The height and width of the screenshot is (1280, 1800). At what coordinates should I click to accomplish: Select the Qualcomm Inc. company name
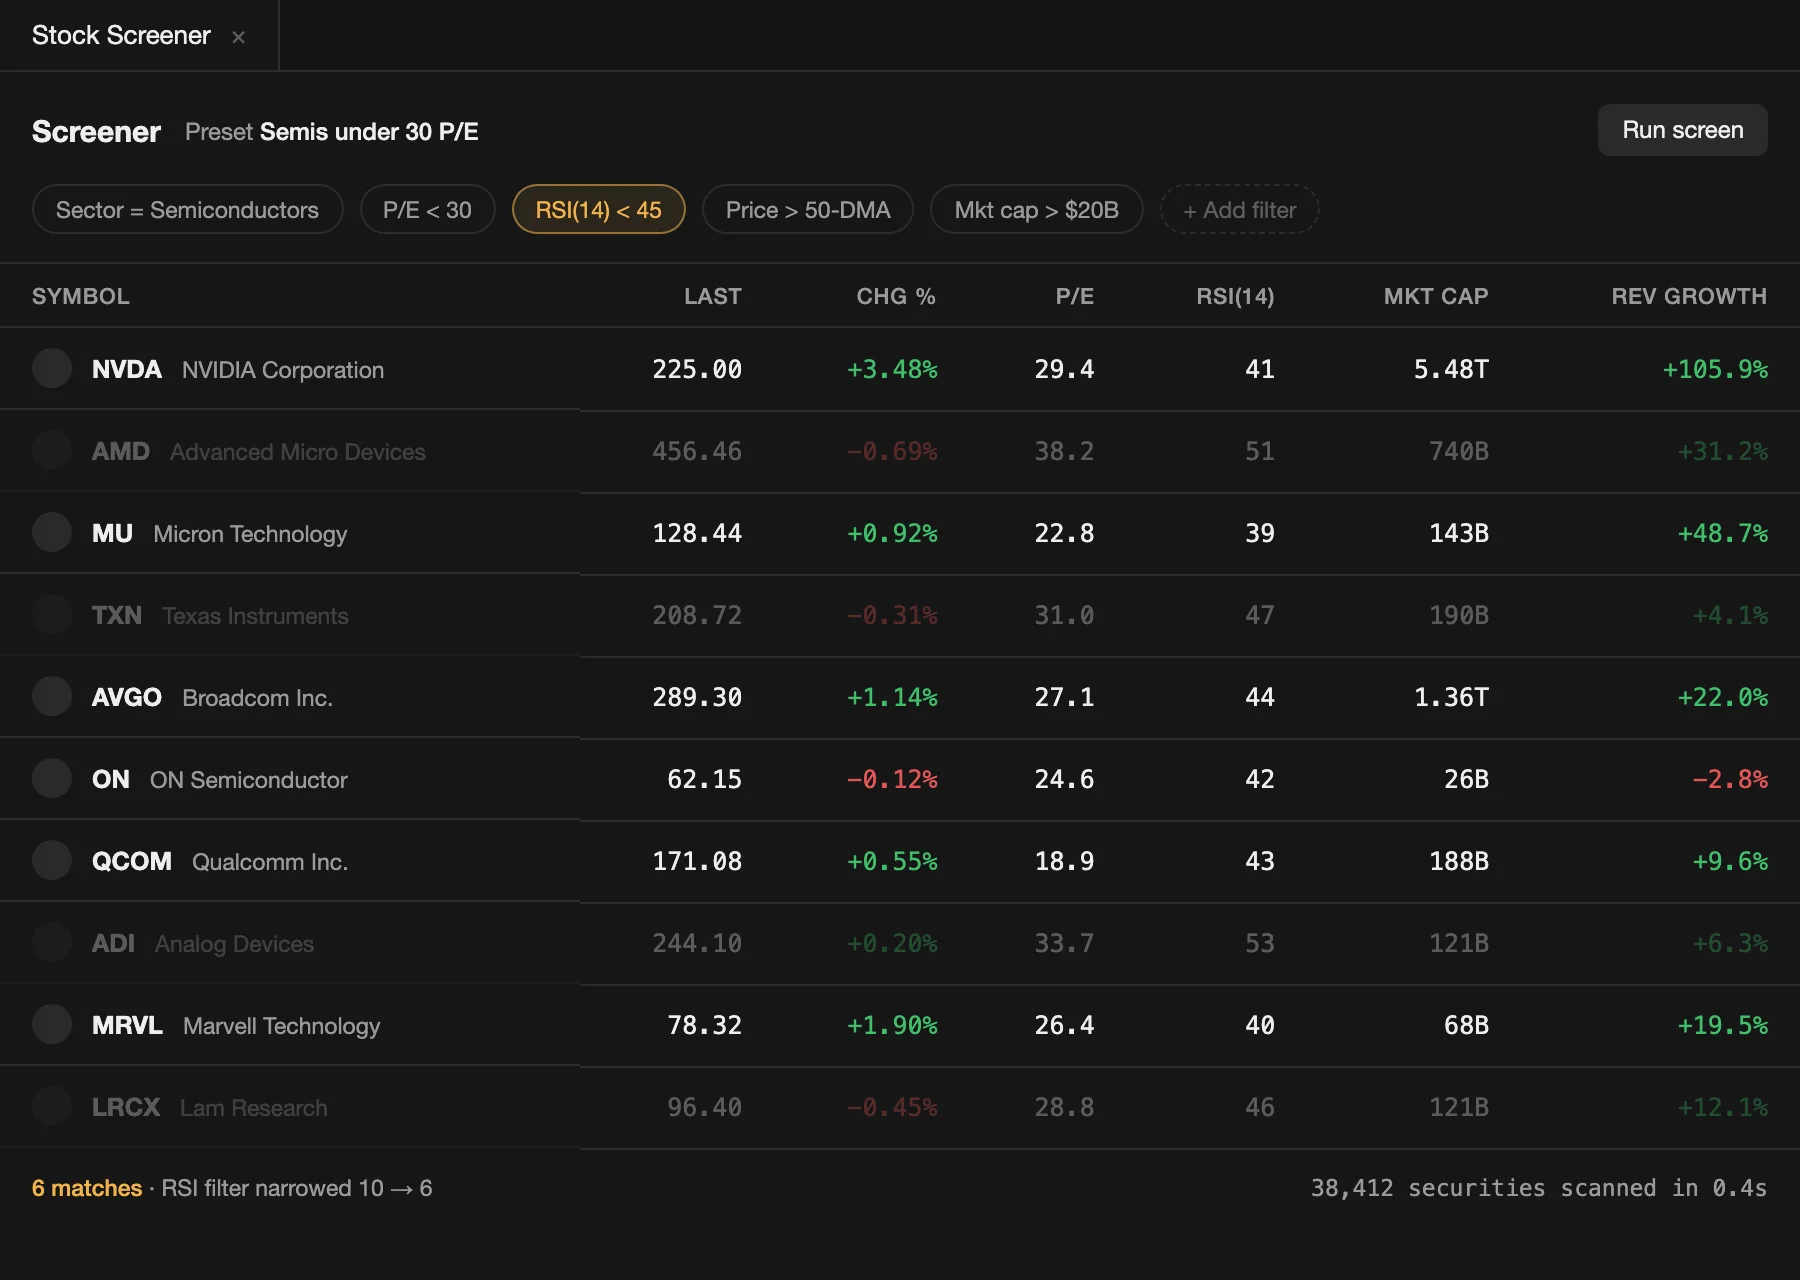270,862
